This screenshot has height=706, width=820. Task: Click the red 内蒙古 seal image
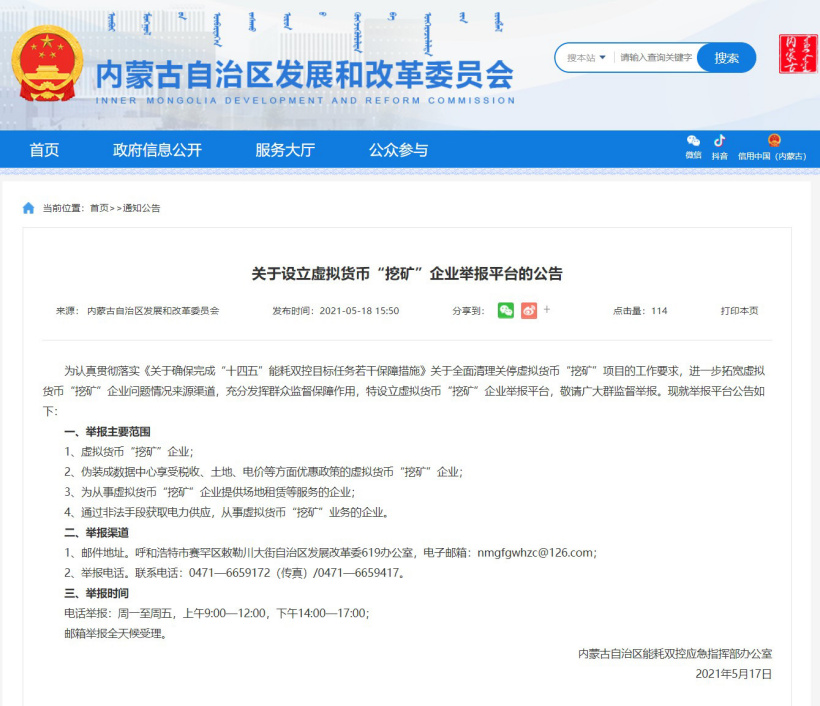tap(798, 54)
